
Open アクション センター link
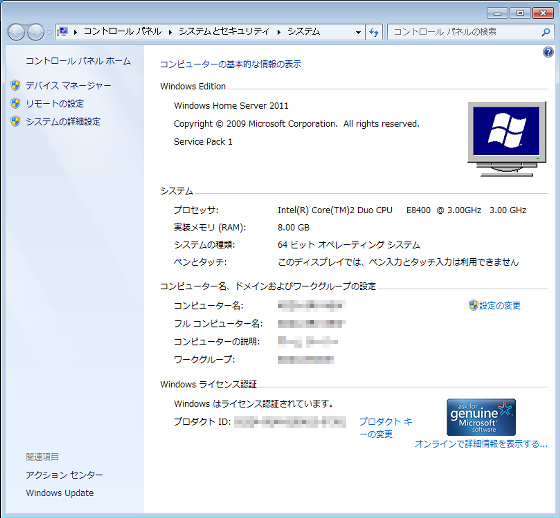pyautogui.click(x=64, y=475)
